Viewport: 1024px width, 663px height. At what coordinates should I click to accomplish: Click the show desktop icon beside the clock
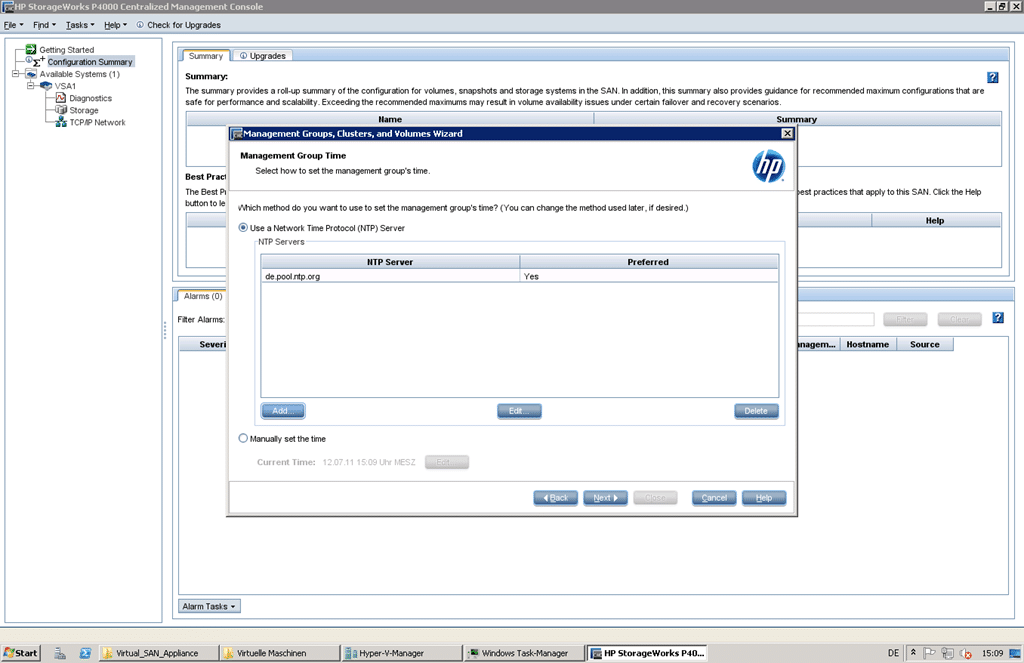click(x=1015, y=653)
